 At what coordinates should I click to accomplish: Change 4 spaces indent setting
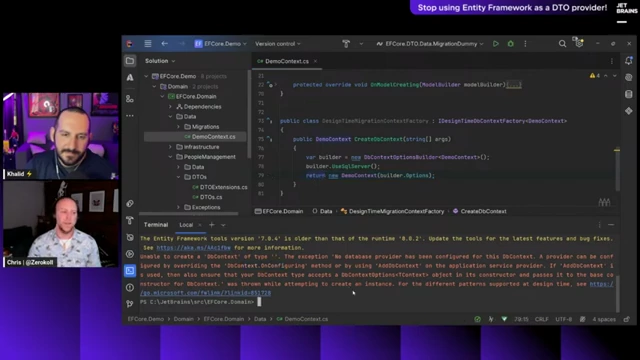(604, 319)
